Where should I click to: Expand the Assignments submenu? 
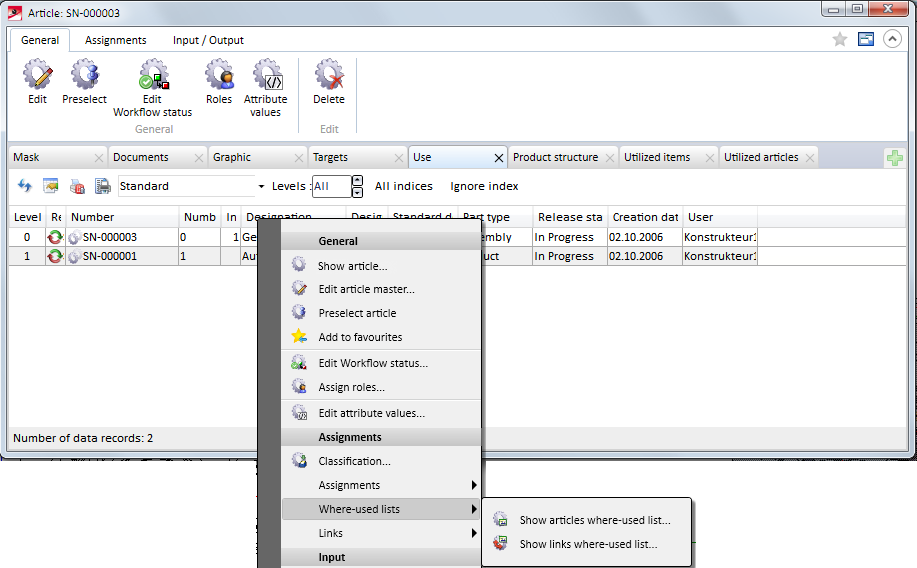pos(380,485)
